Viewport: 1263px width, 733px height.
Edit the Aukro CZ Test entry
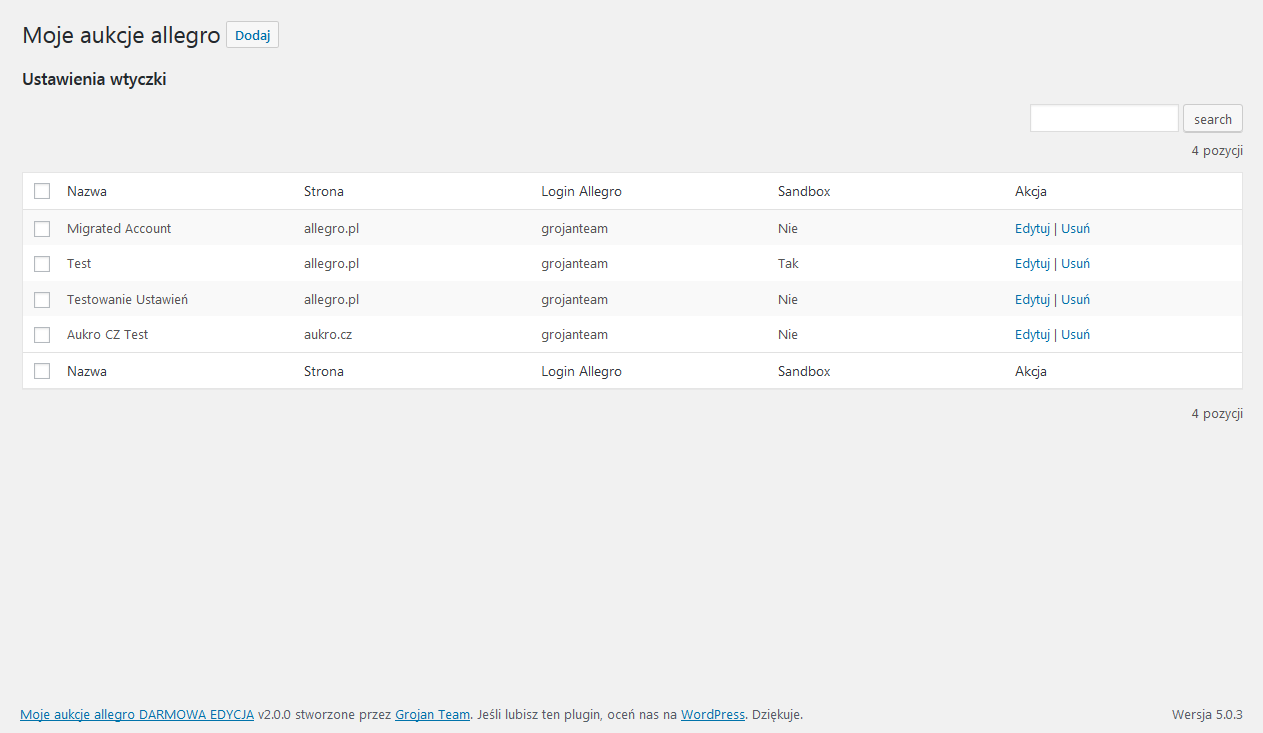pyautogui.click(x=1032, y=335)
